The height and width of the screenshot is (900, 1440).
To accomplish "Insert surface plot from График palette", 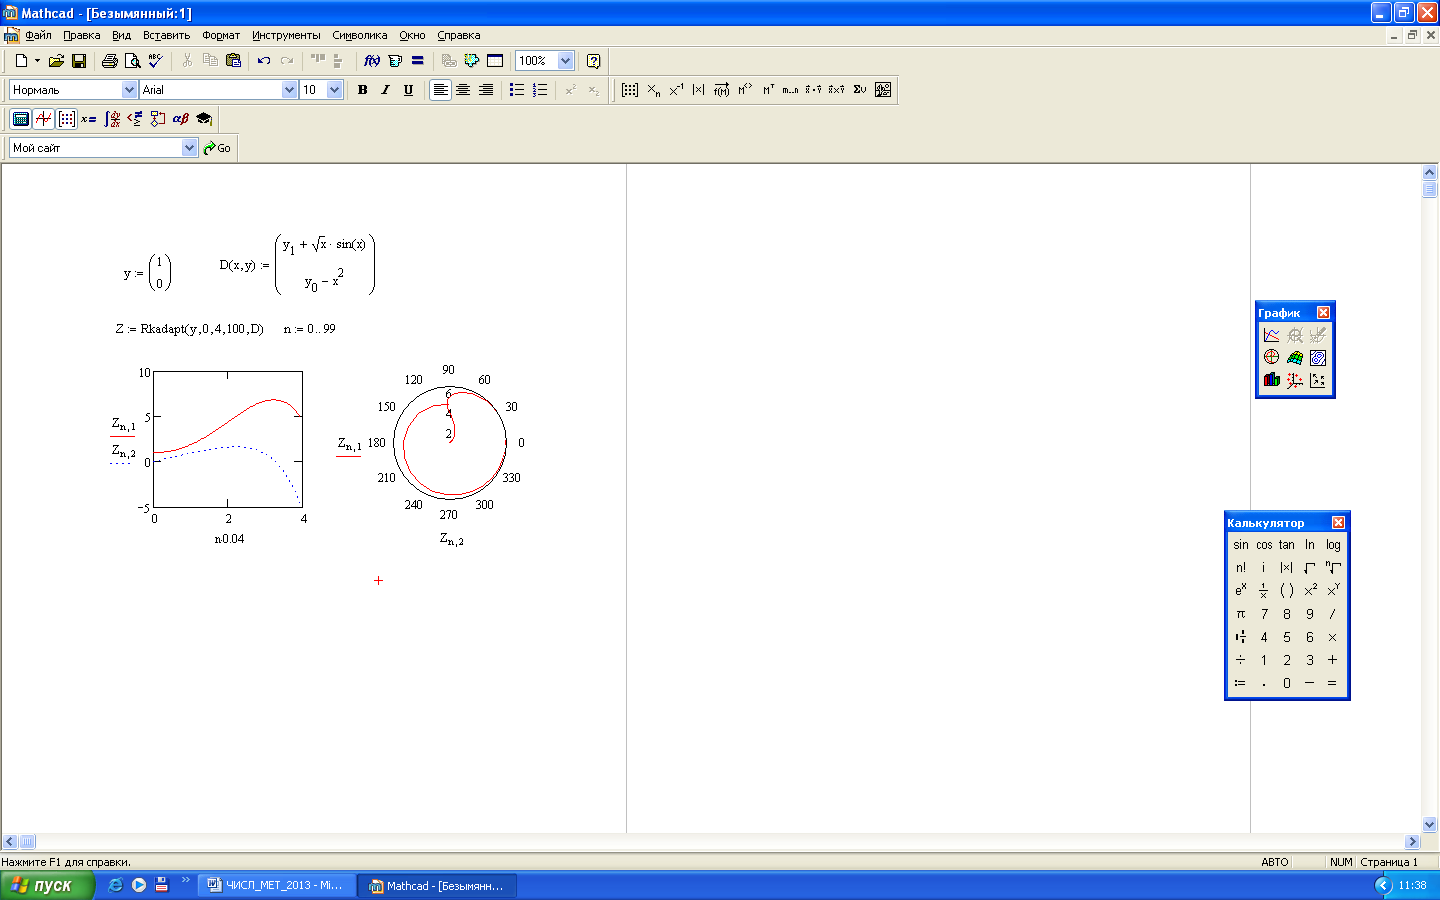I will 1295,357.
